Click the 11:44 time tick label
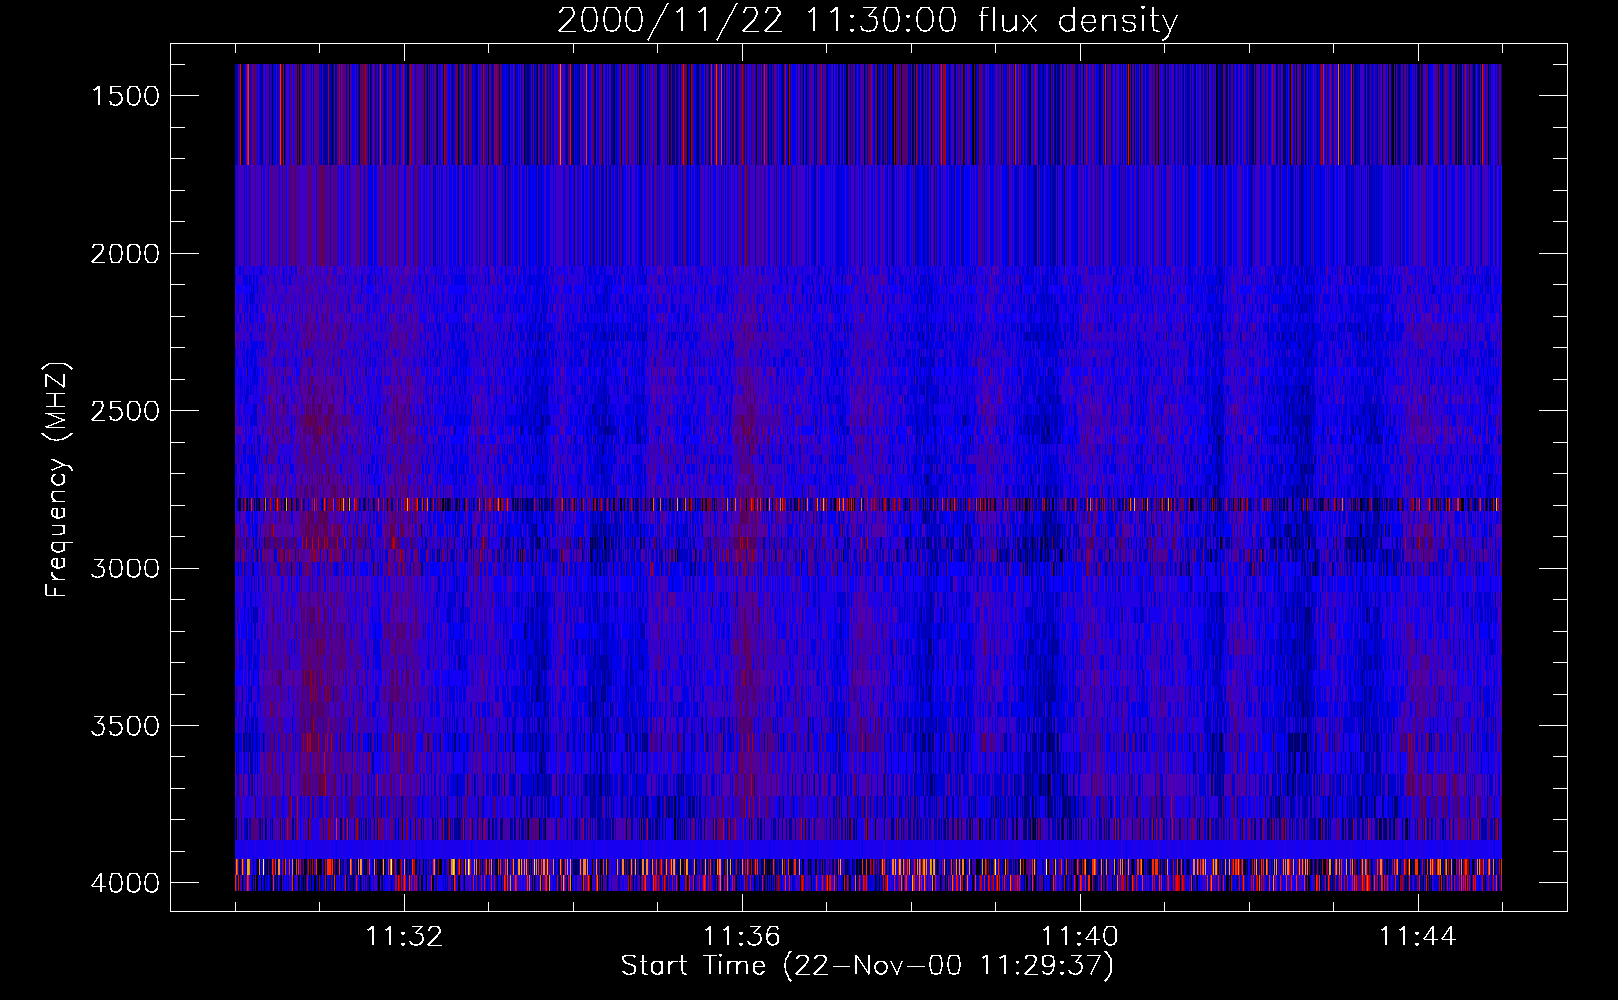This screenshot has height=1000, width=1618. 1418,937
